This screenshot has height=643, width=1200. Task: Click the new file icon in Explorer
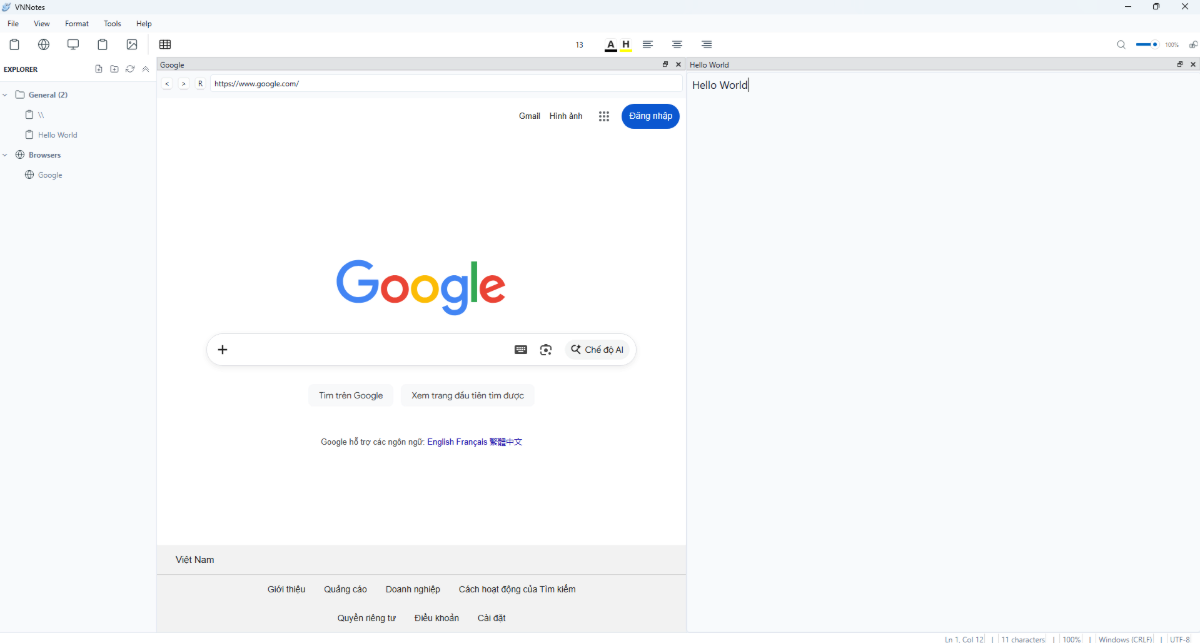(x=99, y=69)
